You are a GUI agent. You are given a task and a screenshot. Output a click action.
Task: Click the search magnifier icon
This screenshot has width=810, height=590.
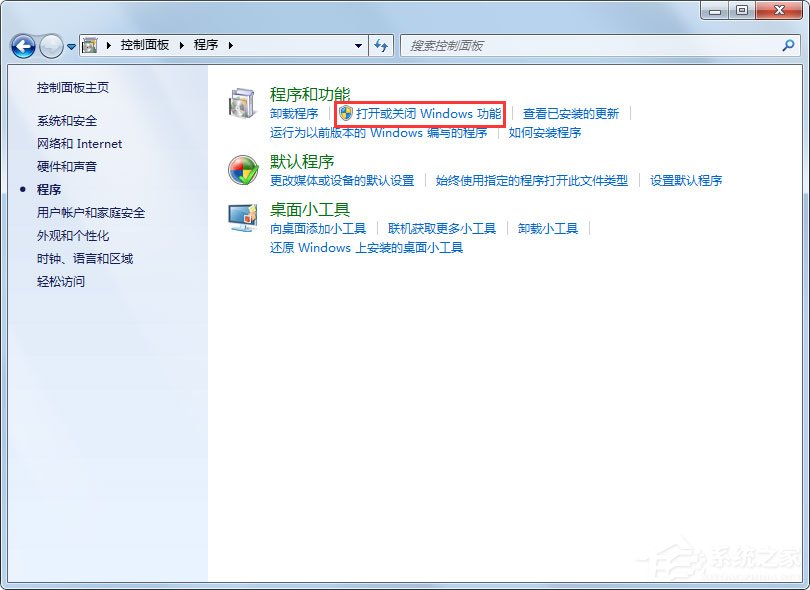click(x=789, y=46)
